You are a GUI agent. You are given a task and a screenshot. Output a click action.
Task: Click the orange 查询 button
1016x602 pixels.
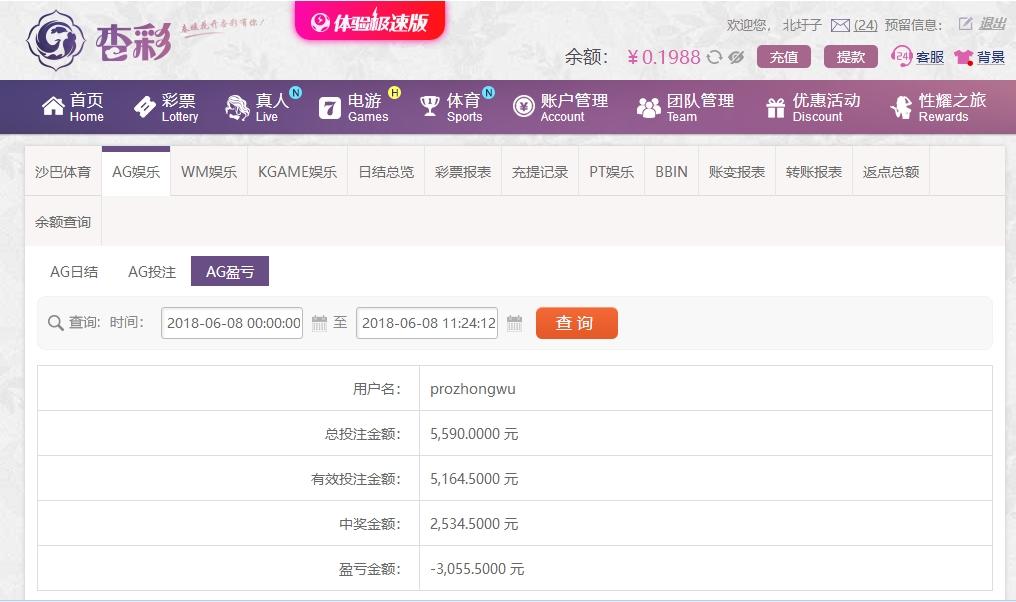(577, 323)
